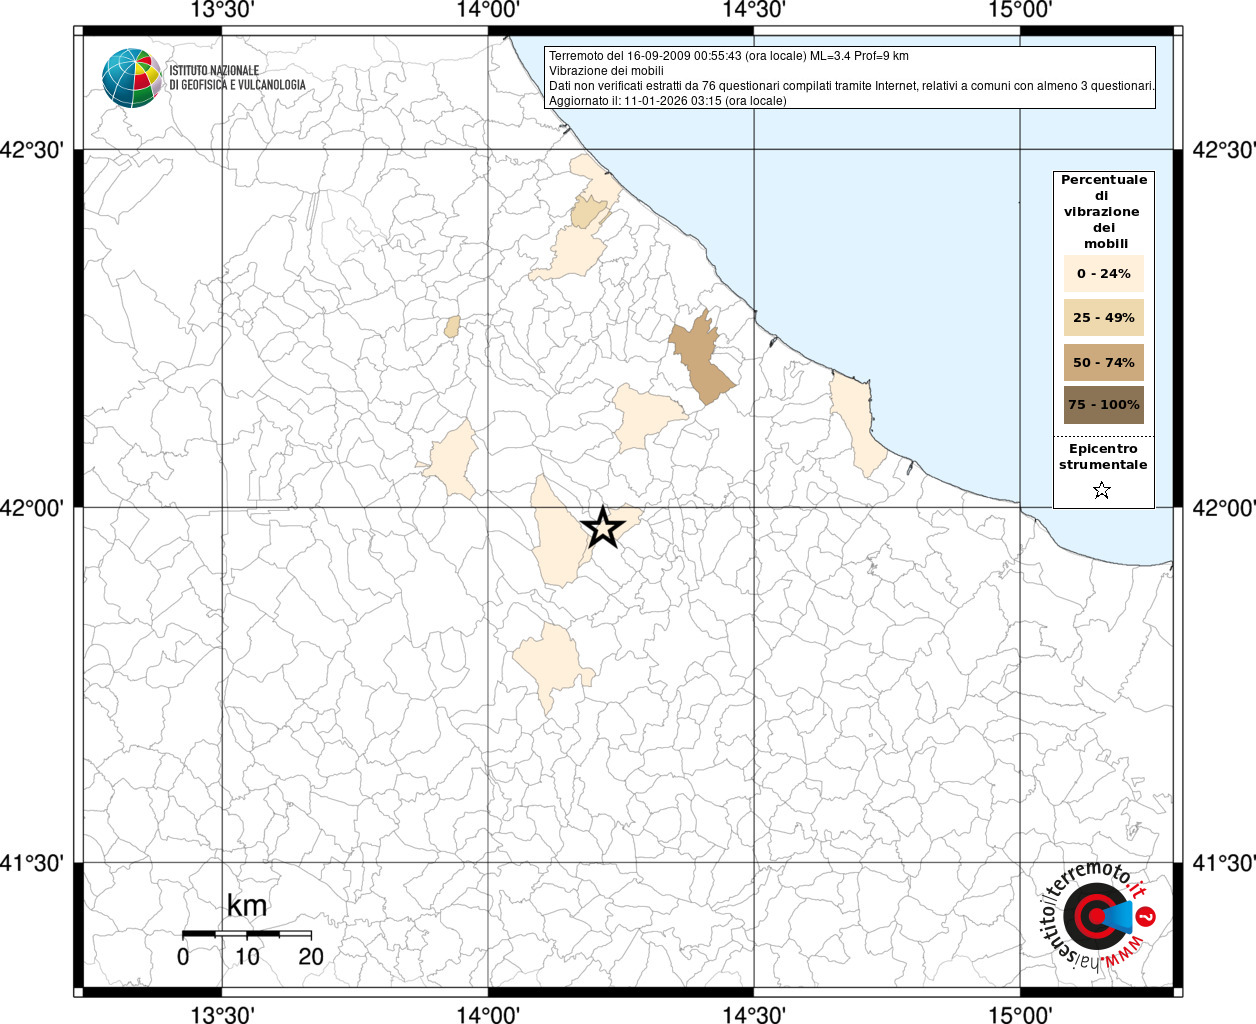Select the 50 - 74% legend swatch

pyautogui.click(x=1104, y=362)
